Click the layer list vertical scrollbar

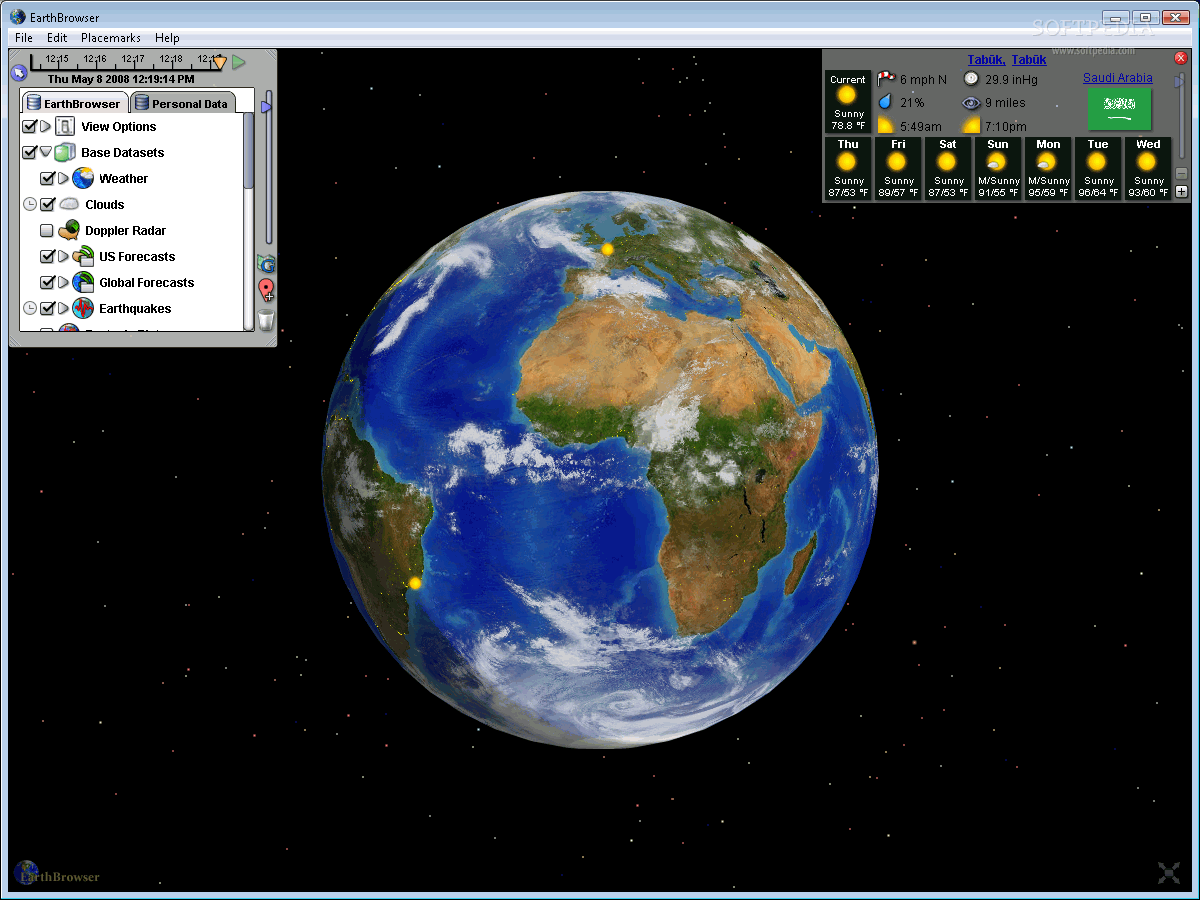coord(248,150)
